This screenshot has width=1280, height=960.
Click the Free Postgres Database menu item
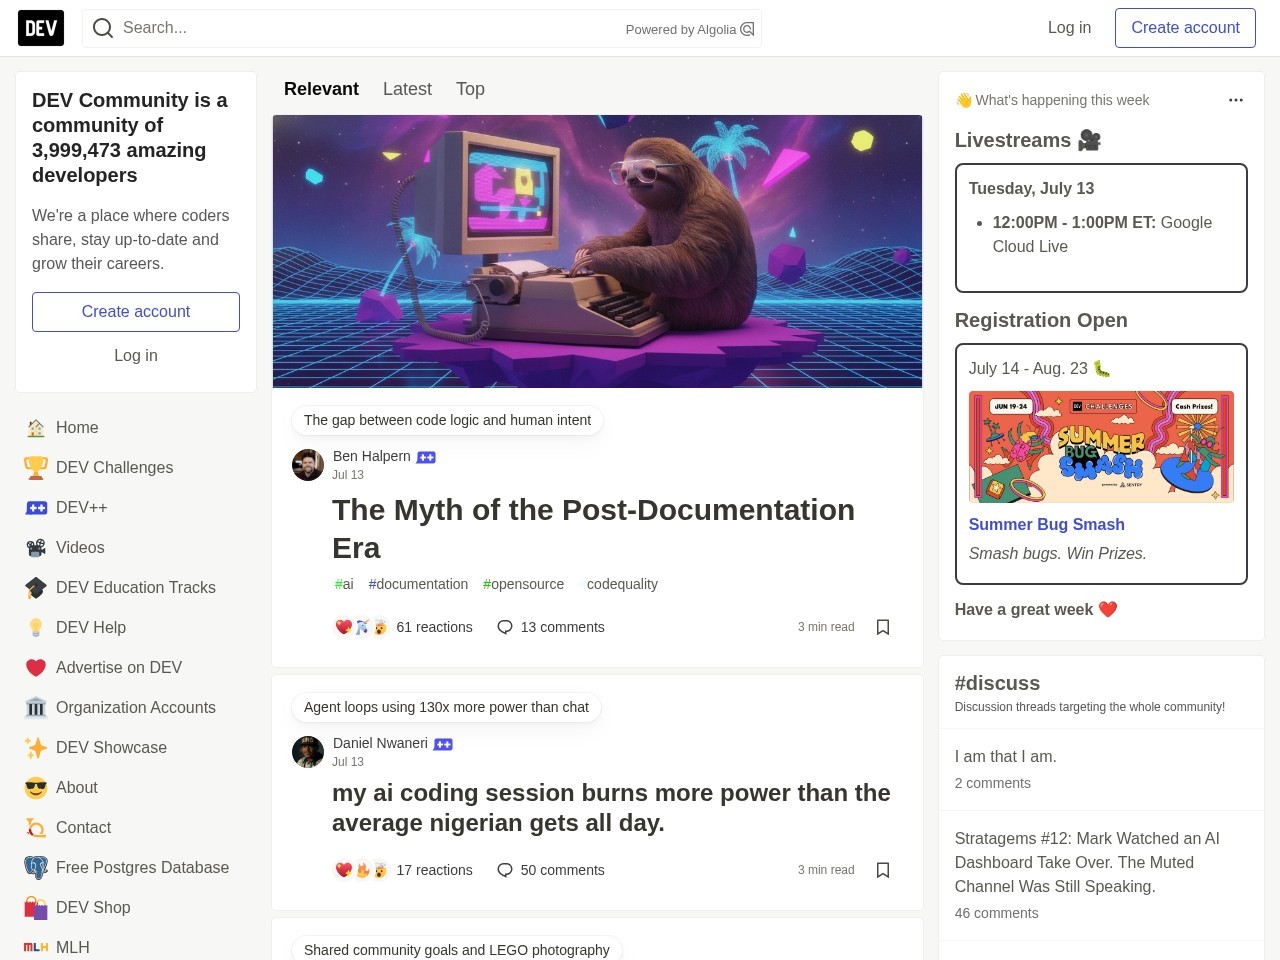point(136,868)
